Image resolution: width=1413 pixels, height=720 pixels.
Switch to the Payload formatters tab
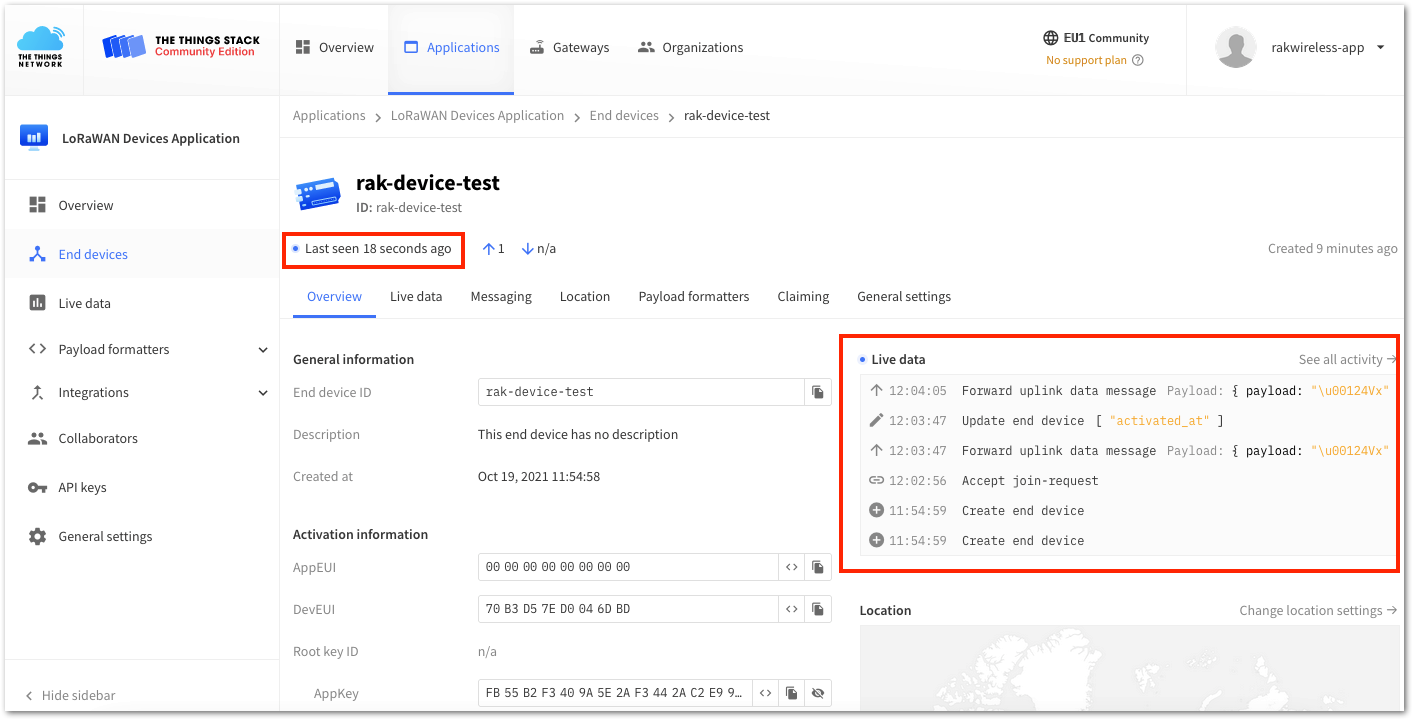[694, 297]
